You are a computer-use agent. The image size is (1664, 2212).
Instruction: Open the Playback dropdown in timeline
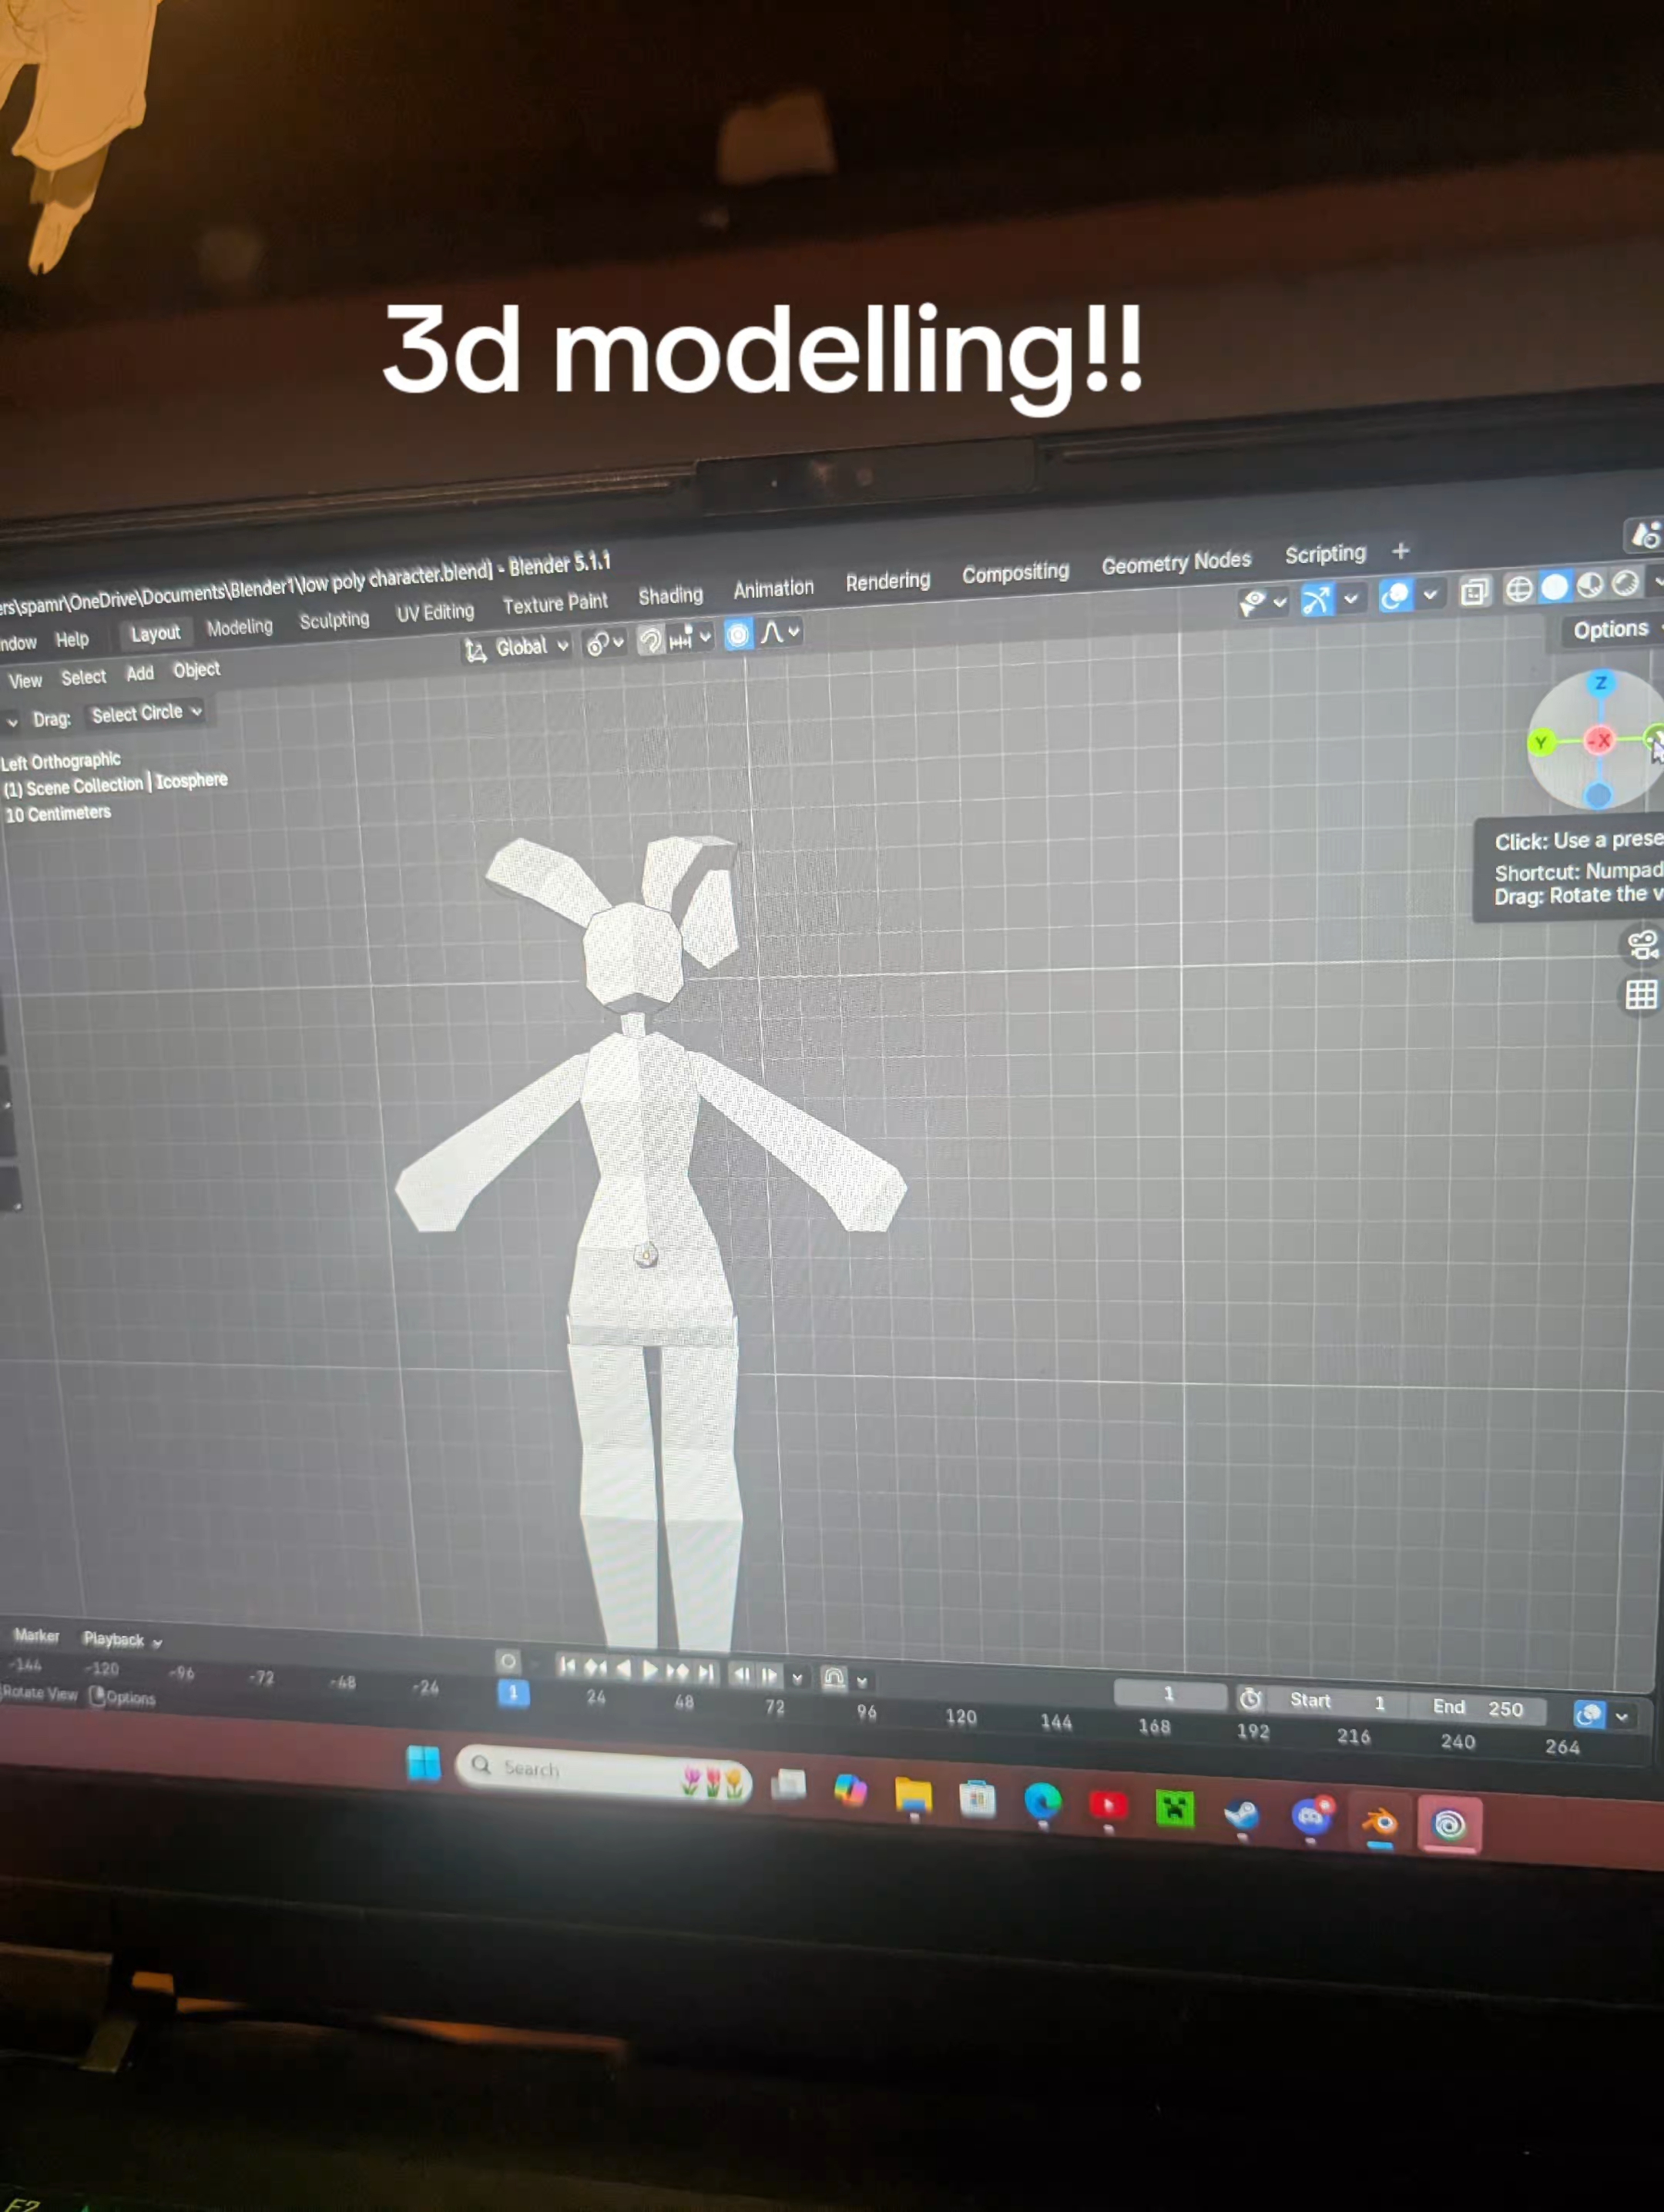(122, 1639)
